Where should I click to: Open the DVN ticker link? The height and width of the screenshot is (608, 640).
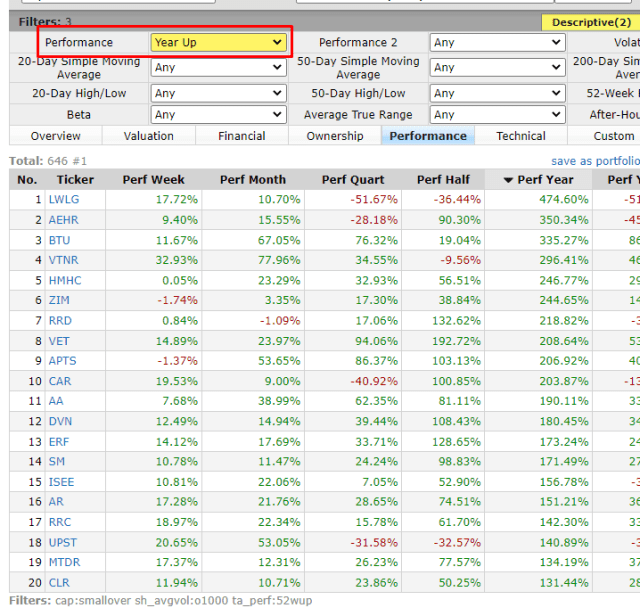tap(60, 421)
